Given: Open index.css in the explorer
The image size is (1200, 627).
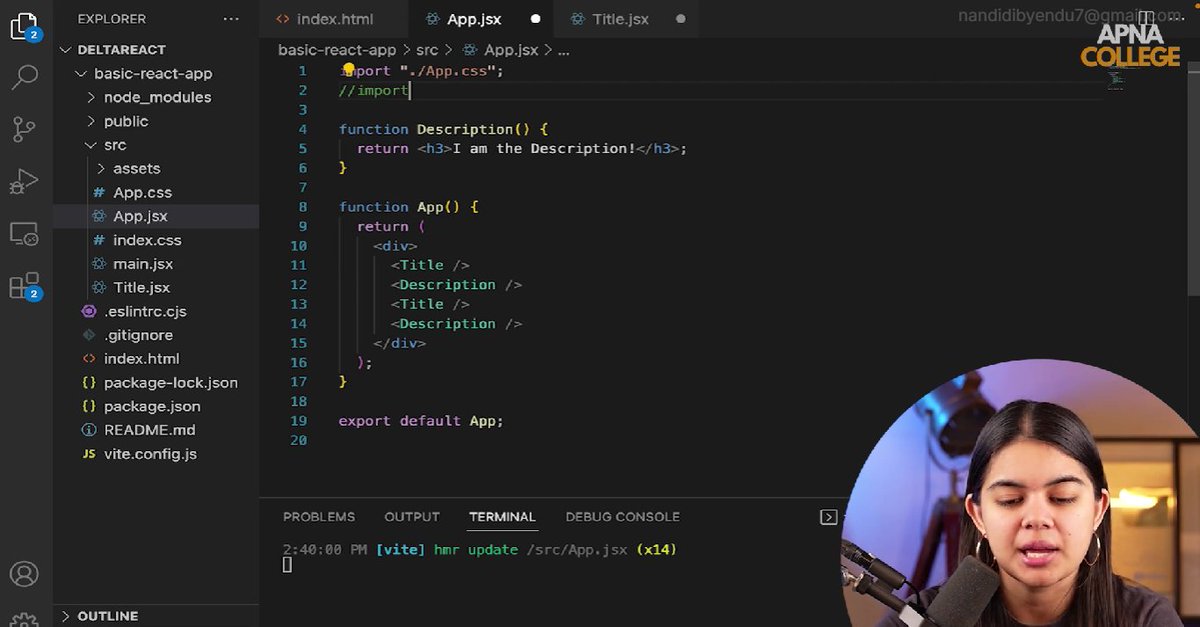Looking at the screenshot, I should coord(156,240).
